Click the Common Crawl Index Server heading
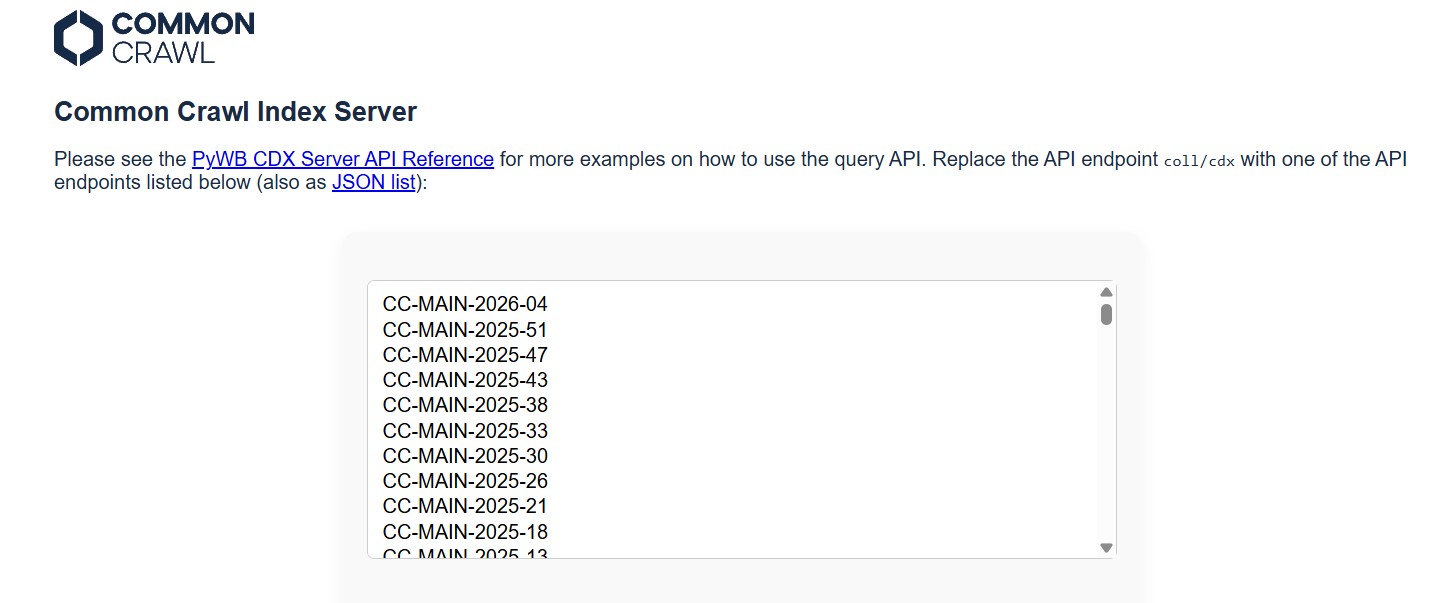 tap(235, 112)
